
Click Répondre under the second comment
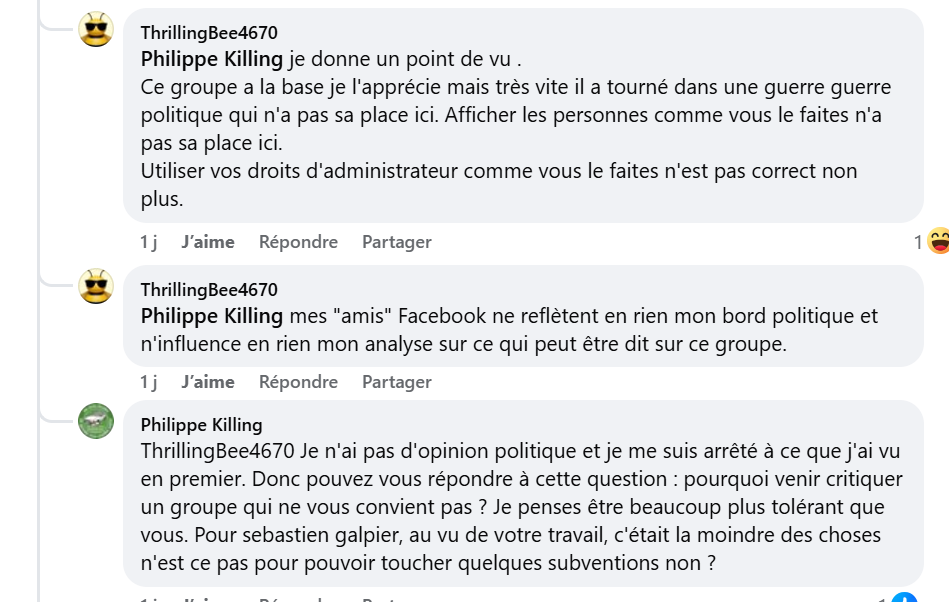[x=298, y=382]
